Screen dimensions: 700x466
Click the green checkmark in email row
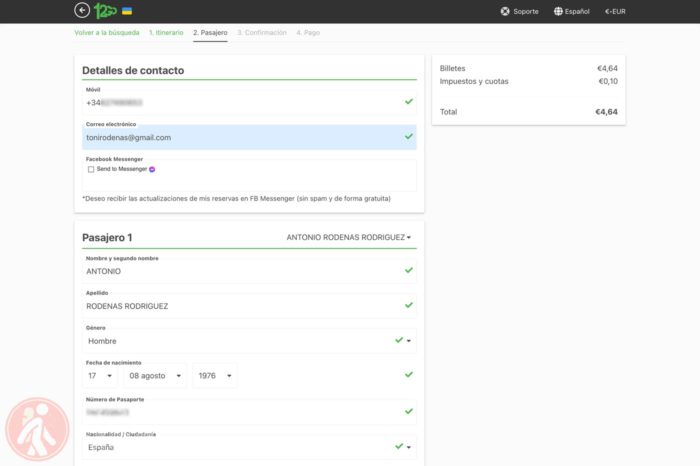pyautogui.click(x=408, y=136)
